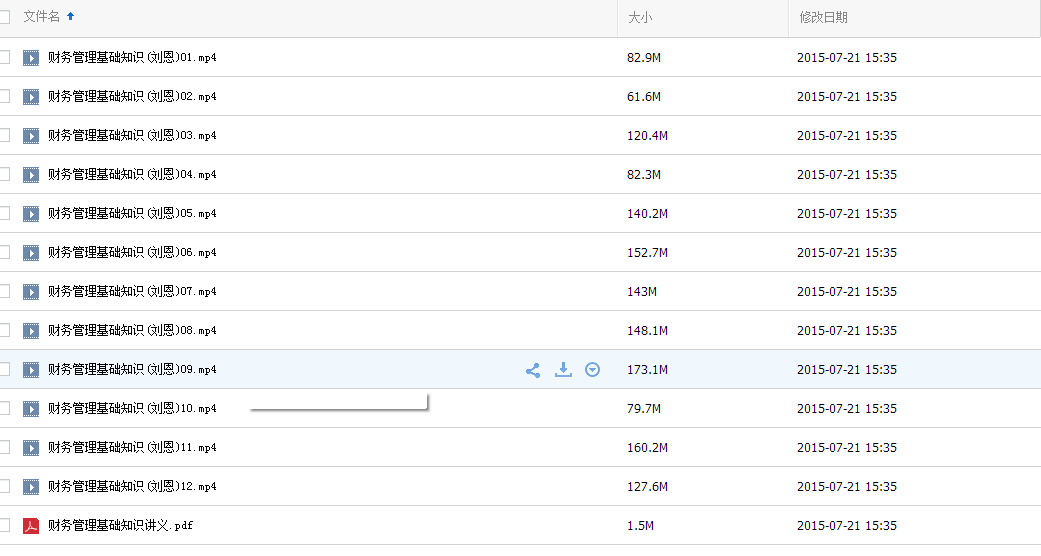Check the box for 财务管理基础知识(刘恩)06.mp4

pos(4,252)
